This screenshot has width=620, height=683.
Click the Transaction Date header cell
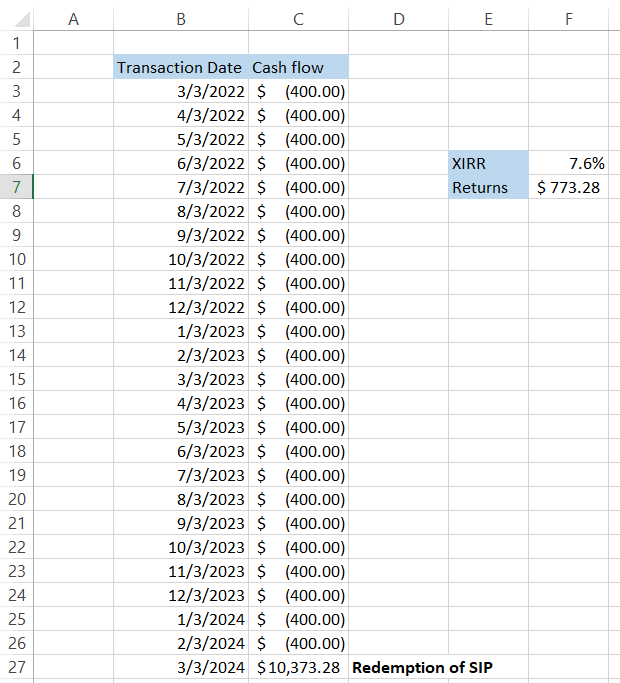coord(180,67)
